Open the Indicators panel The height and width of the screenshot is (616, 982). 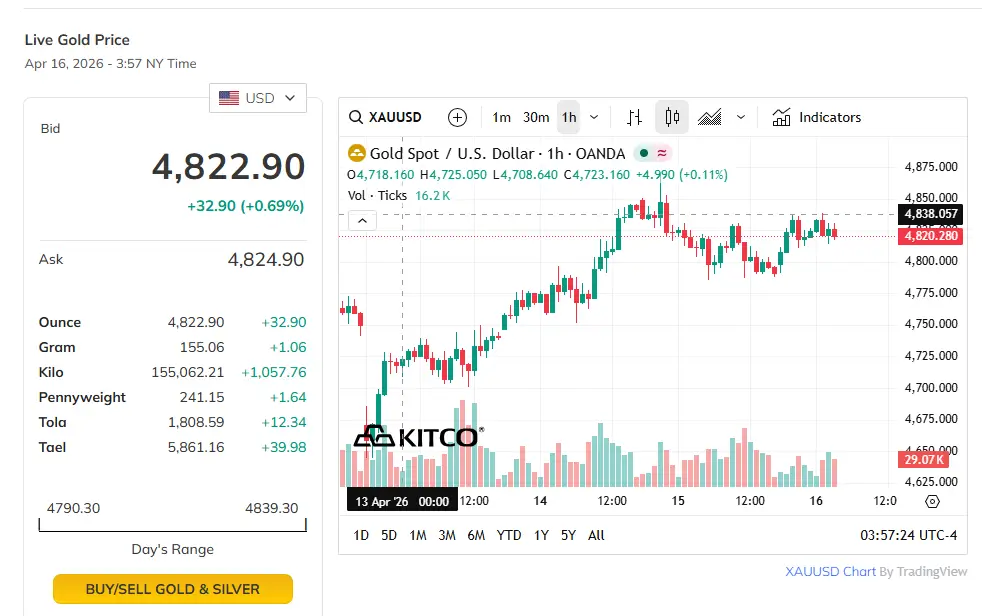point(816,118)
